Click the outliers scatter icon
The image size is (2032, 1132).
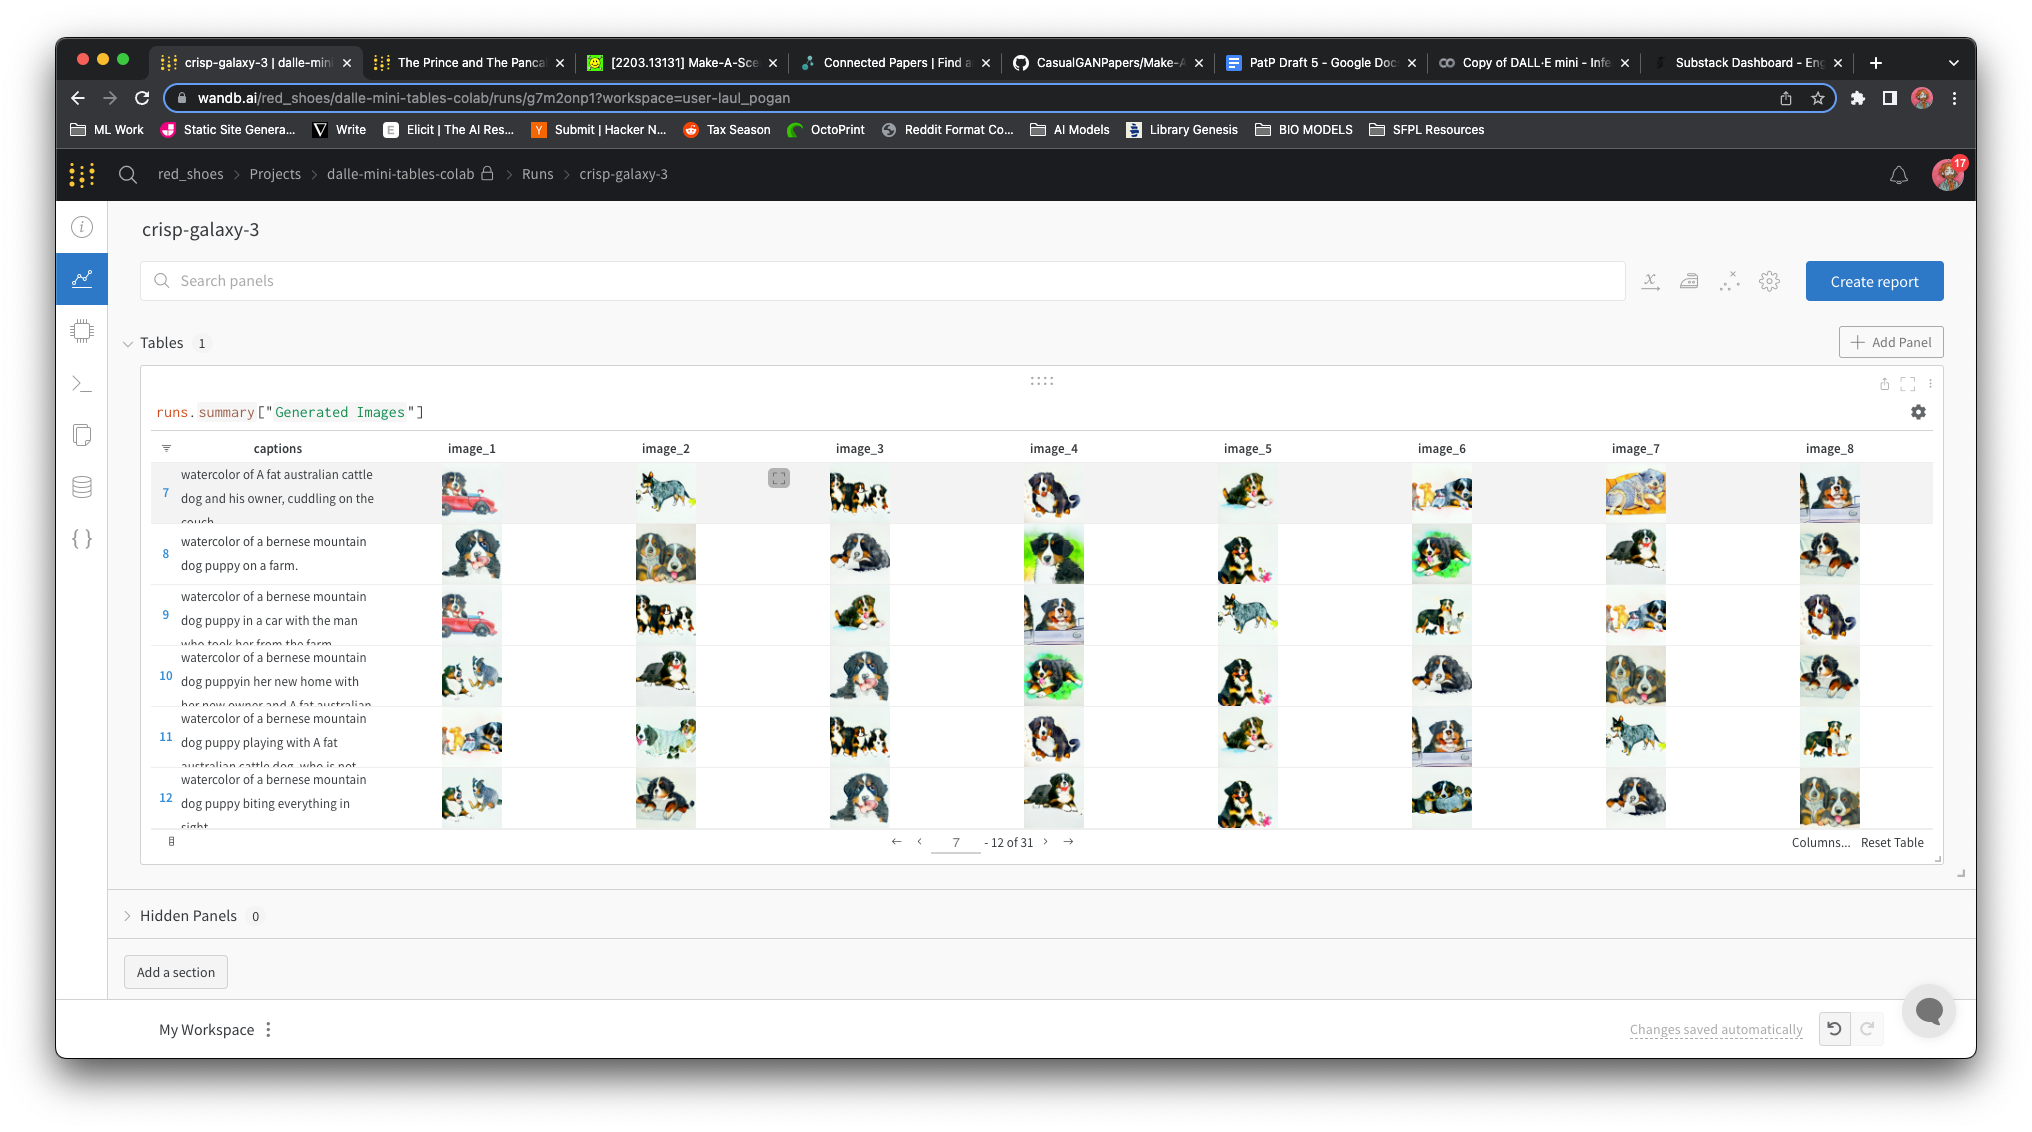[1729, 282]
